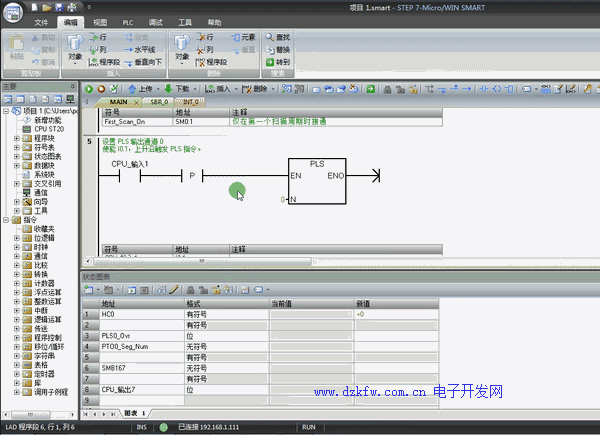Open the STEP 7 application menu button
The height and width of the screenshot is (435, 600).
13,13
